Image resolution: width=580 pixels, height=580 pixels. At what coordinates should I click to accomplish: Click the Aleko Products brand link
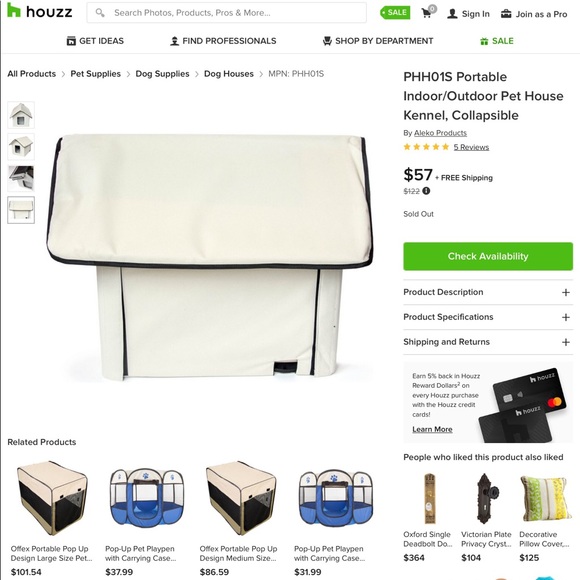[x=440, y=133]
